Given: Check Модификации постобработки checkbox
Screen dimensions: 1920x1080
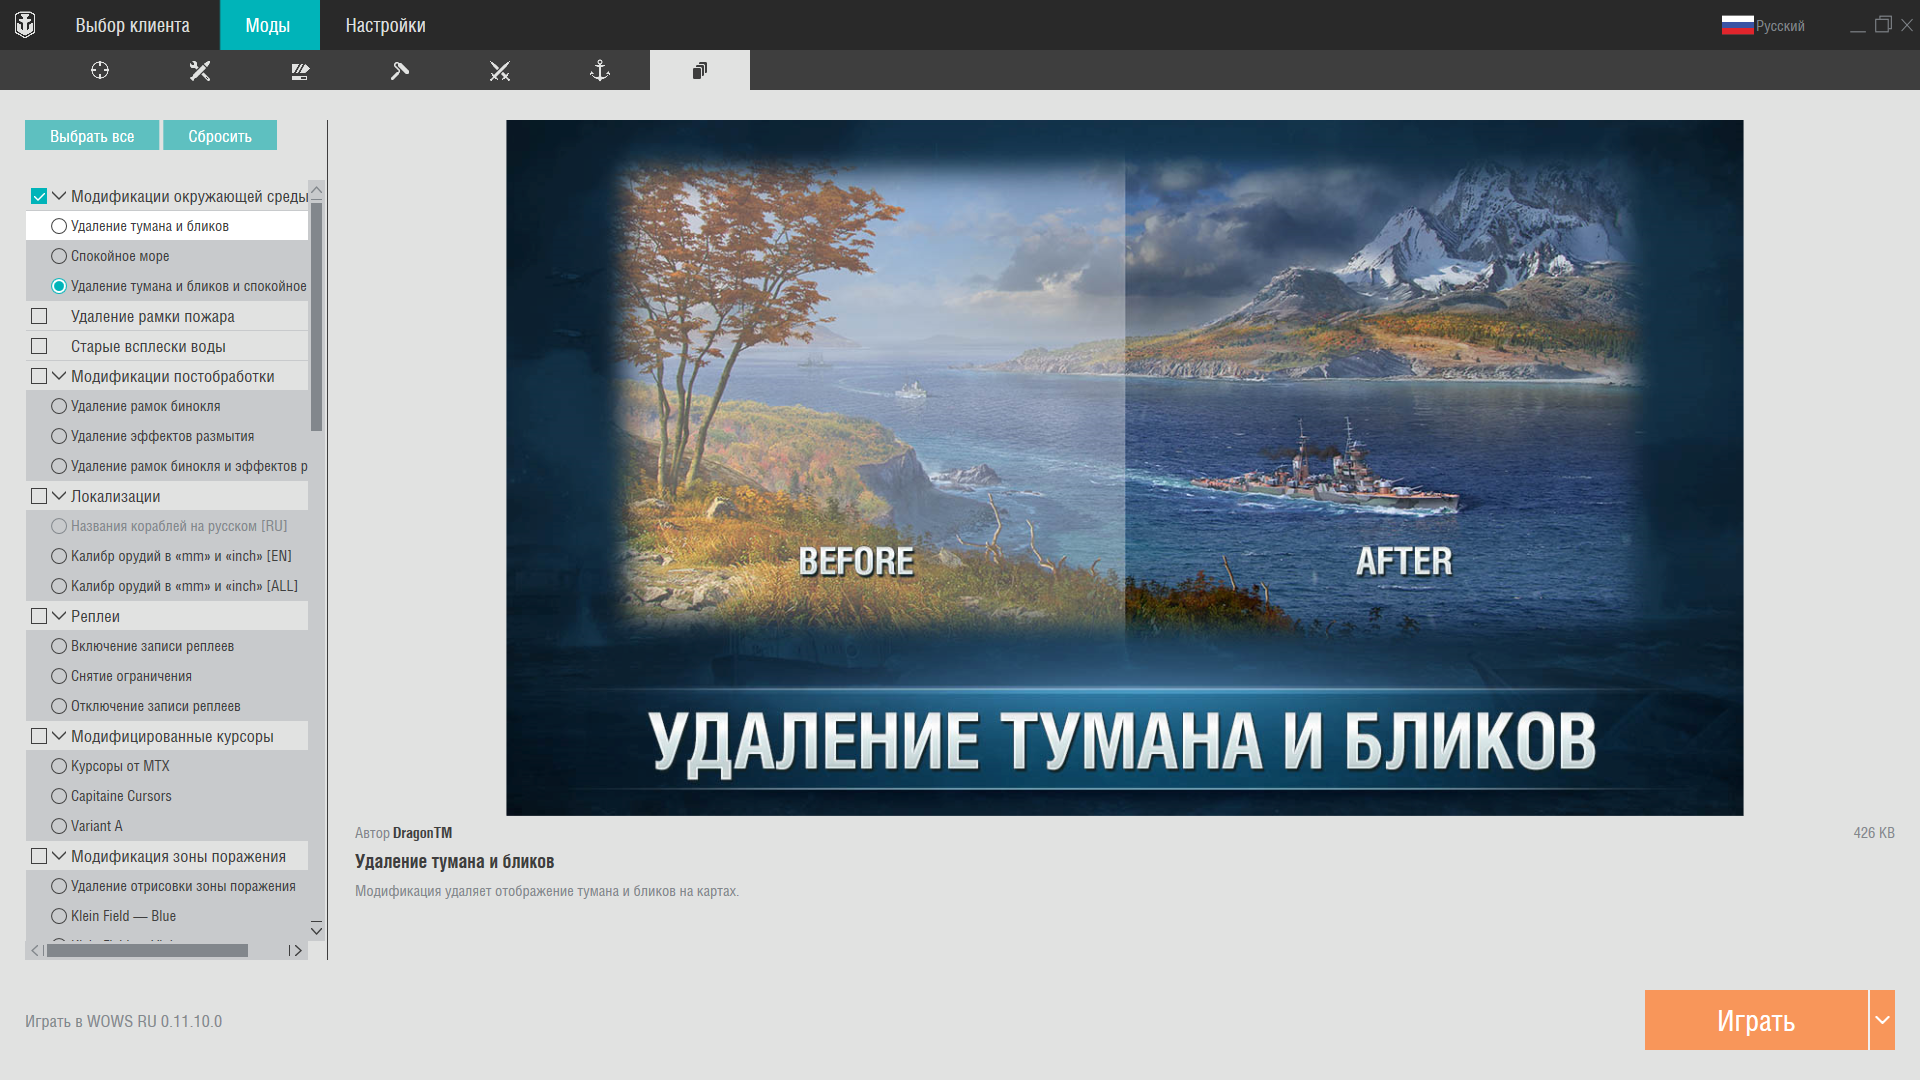Looking at the screenshot, I should pos(39,376).
